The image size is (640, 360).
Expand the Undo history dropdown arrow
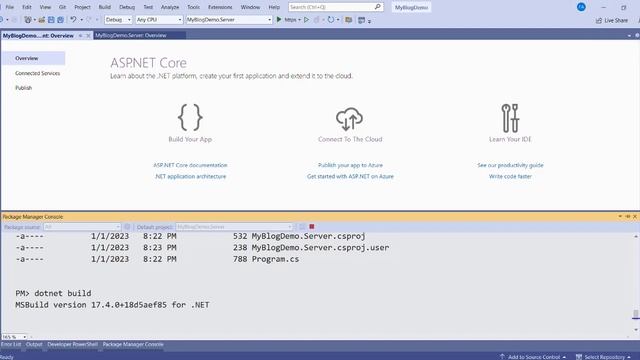click(82, 20)
